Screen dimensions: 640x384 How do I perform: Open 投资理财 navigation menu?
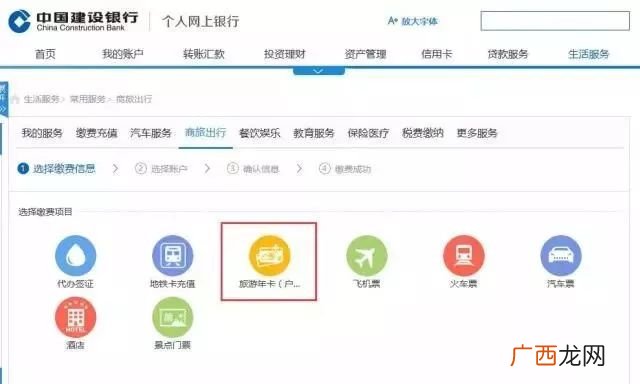[284, 54]
